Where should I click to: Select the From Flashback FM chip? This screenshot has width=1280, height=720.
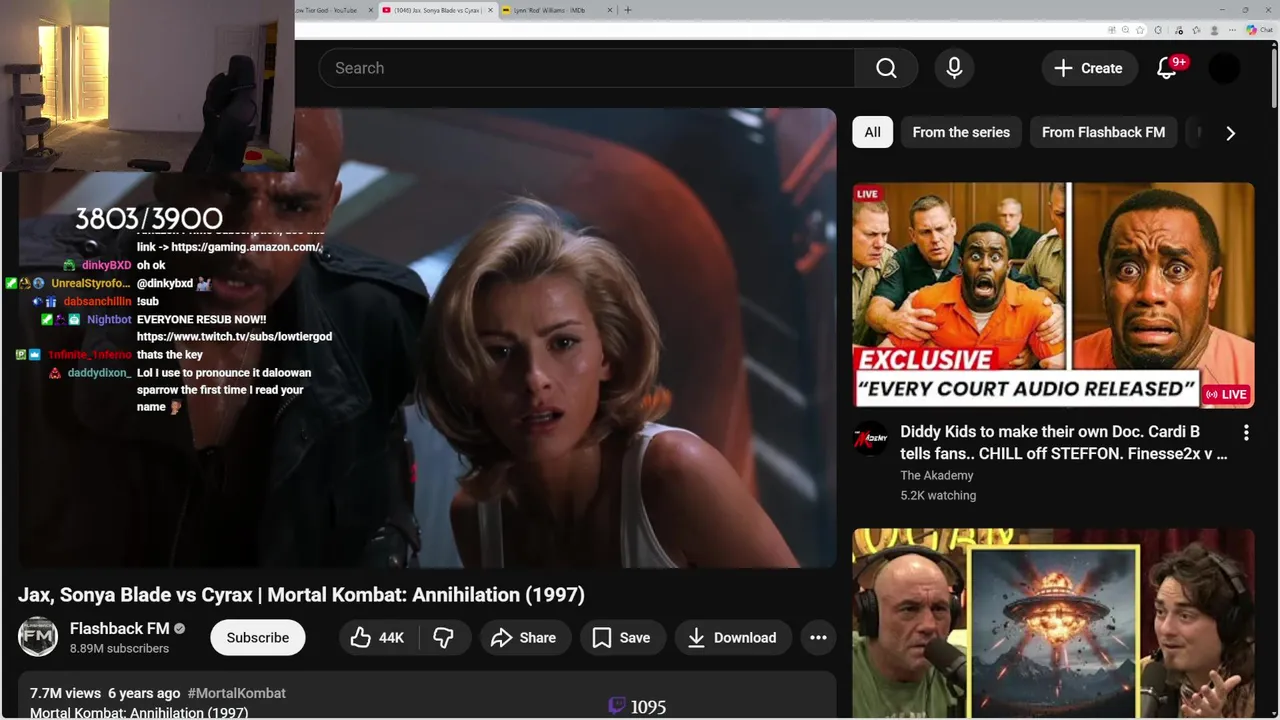[1103, 132]
